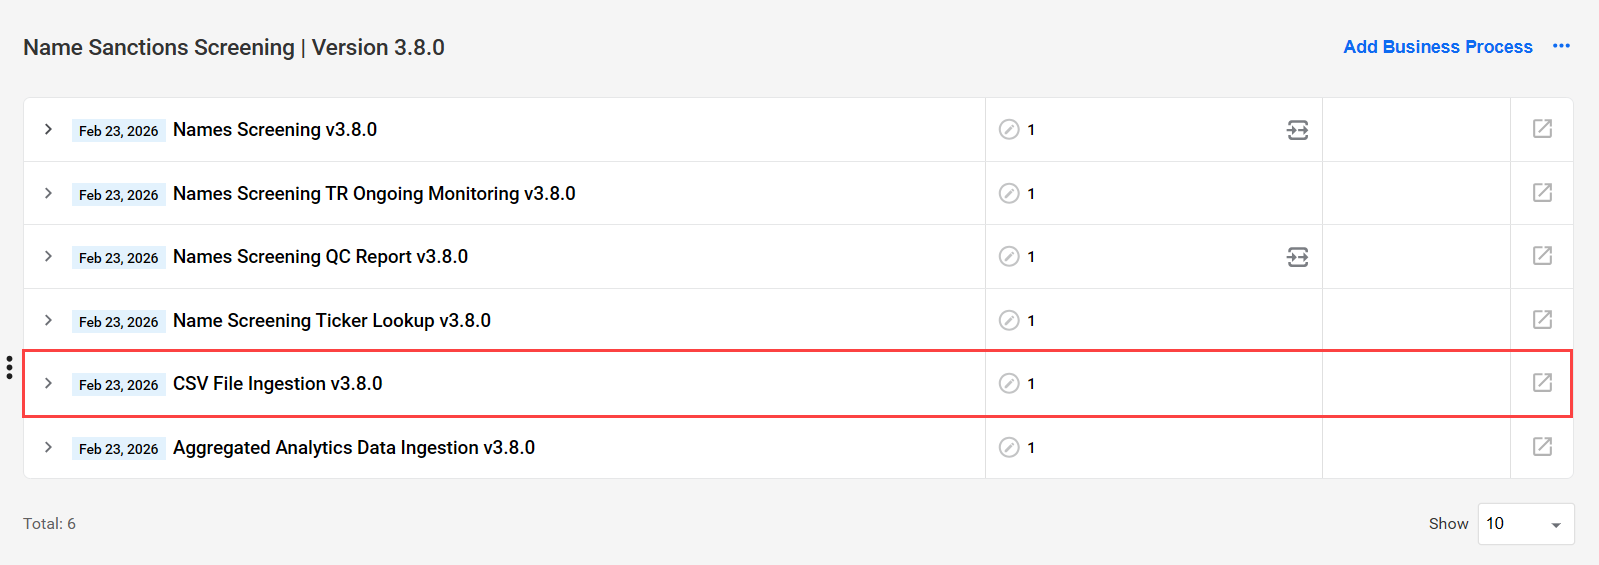Expand Names Screening v3.8.0 row

tap(48, 129)
